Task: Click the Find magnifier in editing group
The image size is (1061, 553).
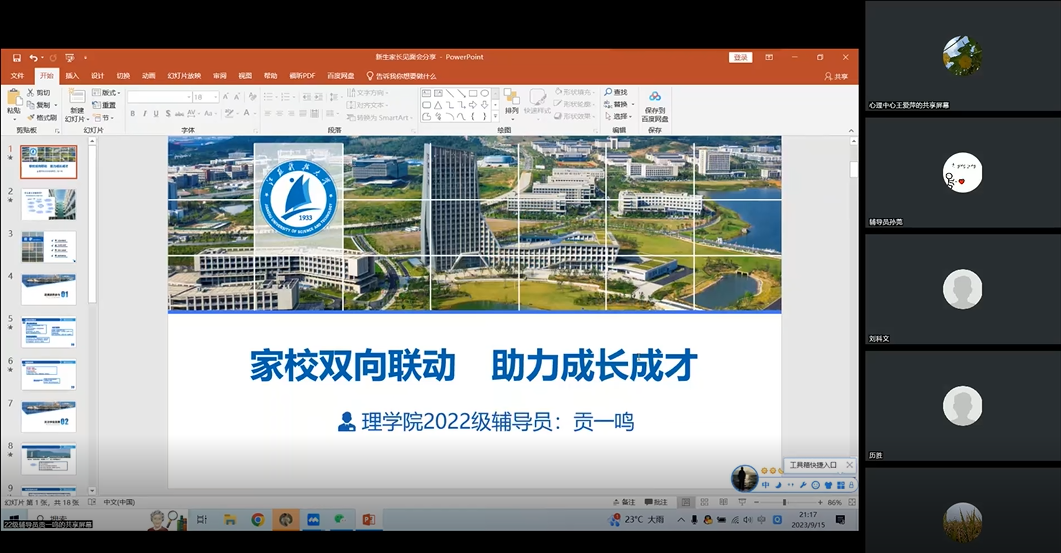Action: (x=608, y=92)
